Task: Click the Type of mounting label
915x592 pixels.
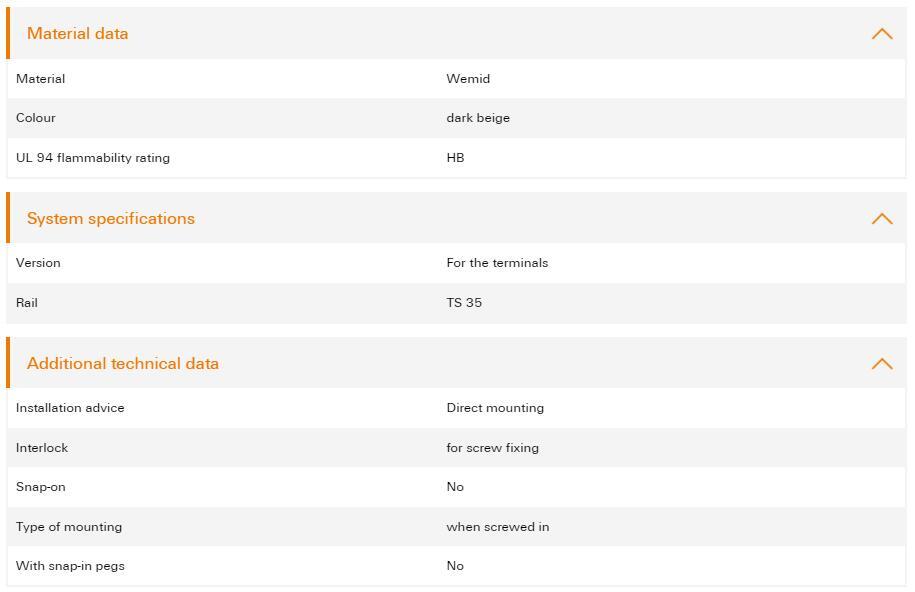Action: tap(69, 527)
